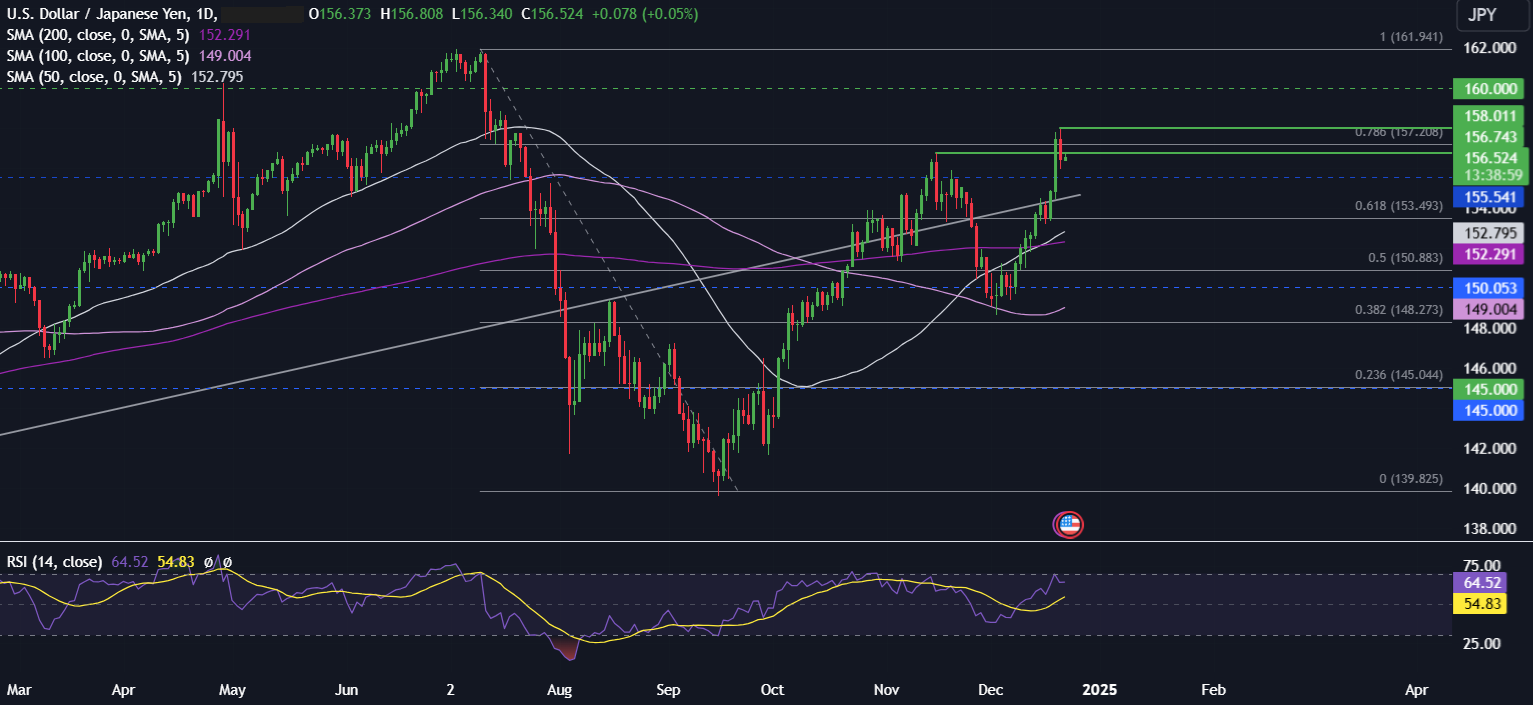Click the Dec label on time axis
1533x705 pixels.
pos(991,690)
